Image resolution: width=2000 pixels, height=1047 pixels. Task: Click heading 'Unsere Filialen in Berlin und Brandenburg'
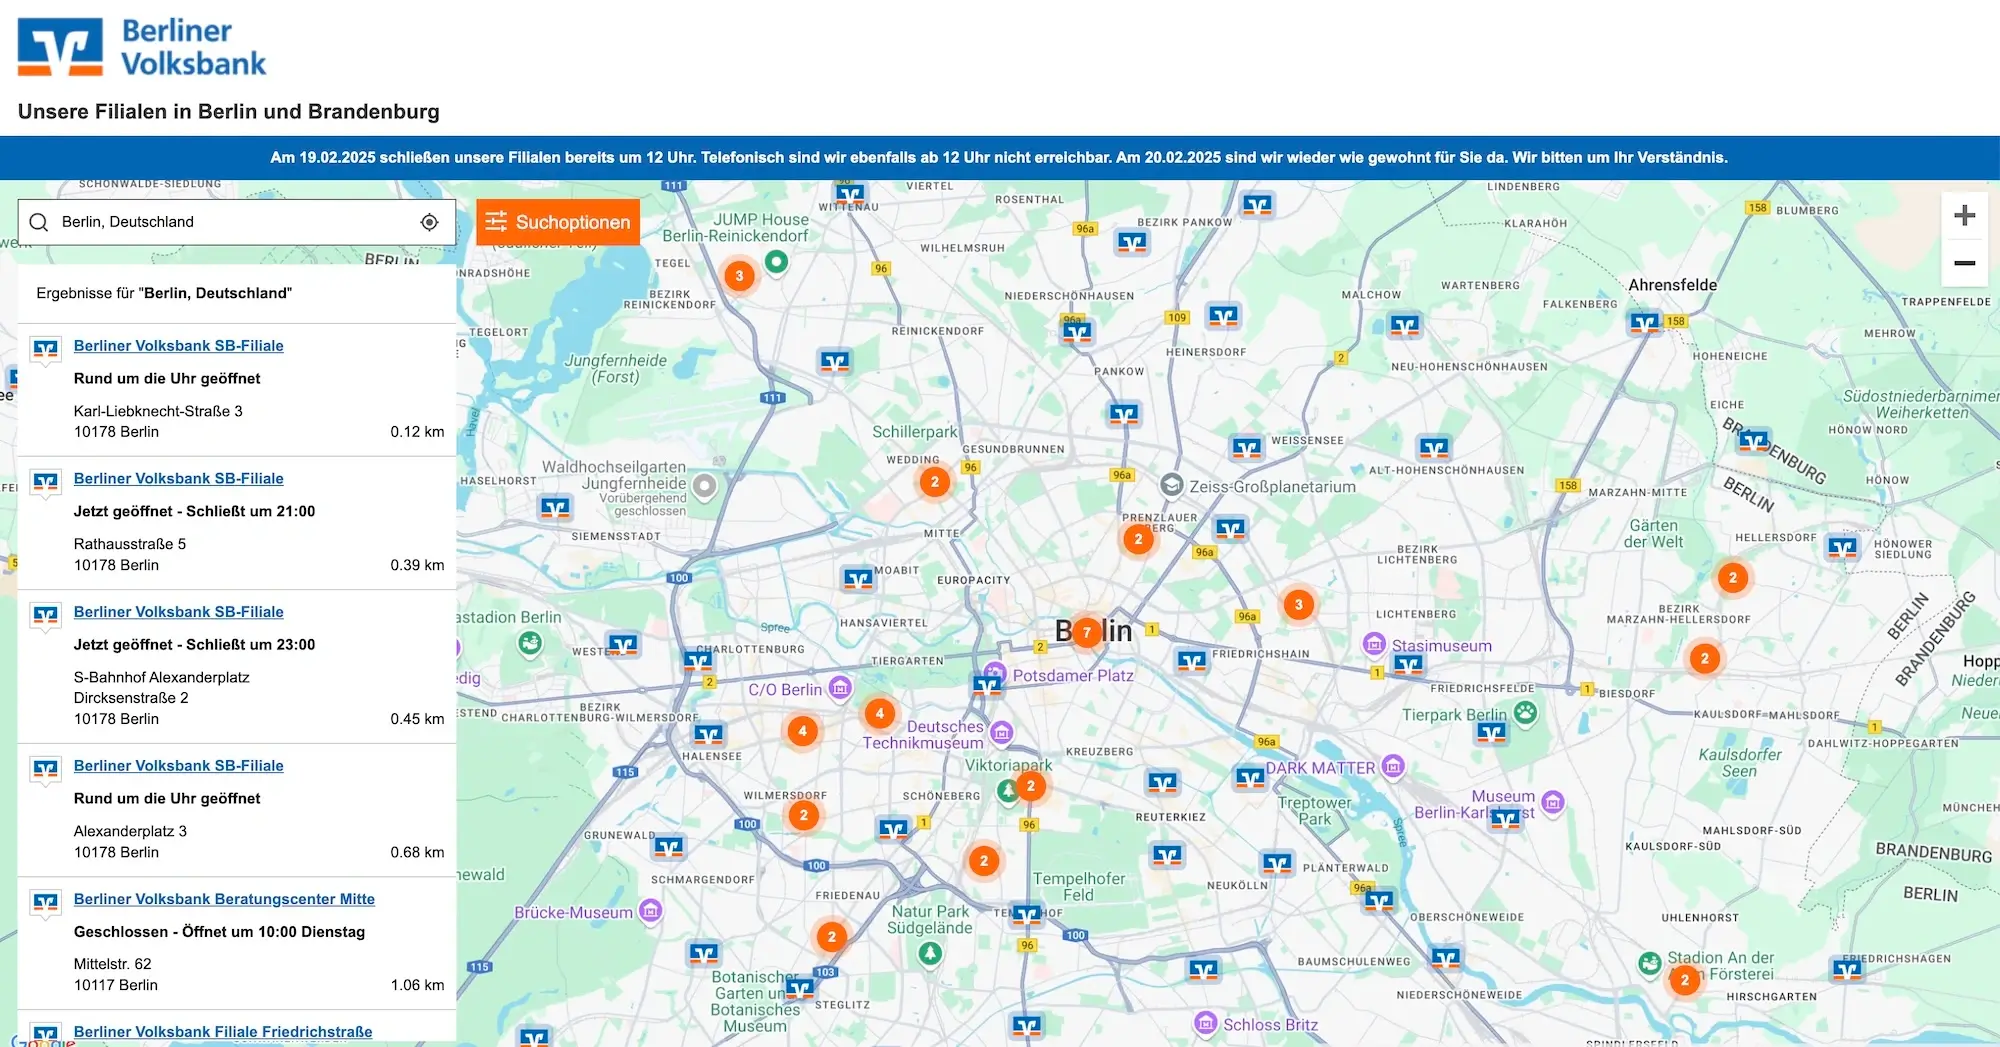[229, 111]
